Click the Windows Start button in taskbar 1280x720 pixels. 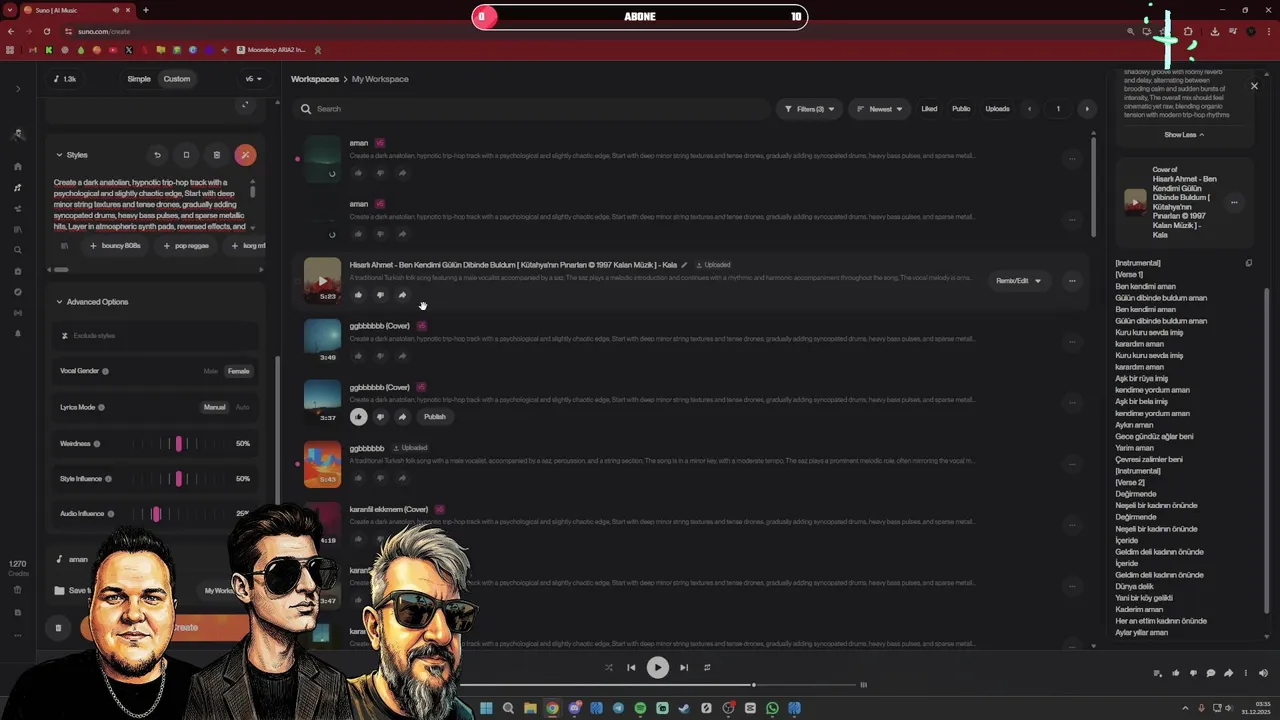tap(486, 708)
